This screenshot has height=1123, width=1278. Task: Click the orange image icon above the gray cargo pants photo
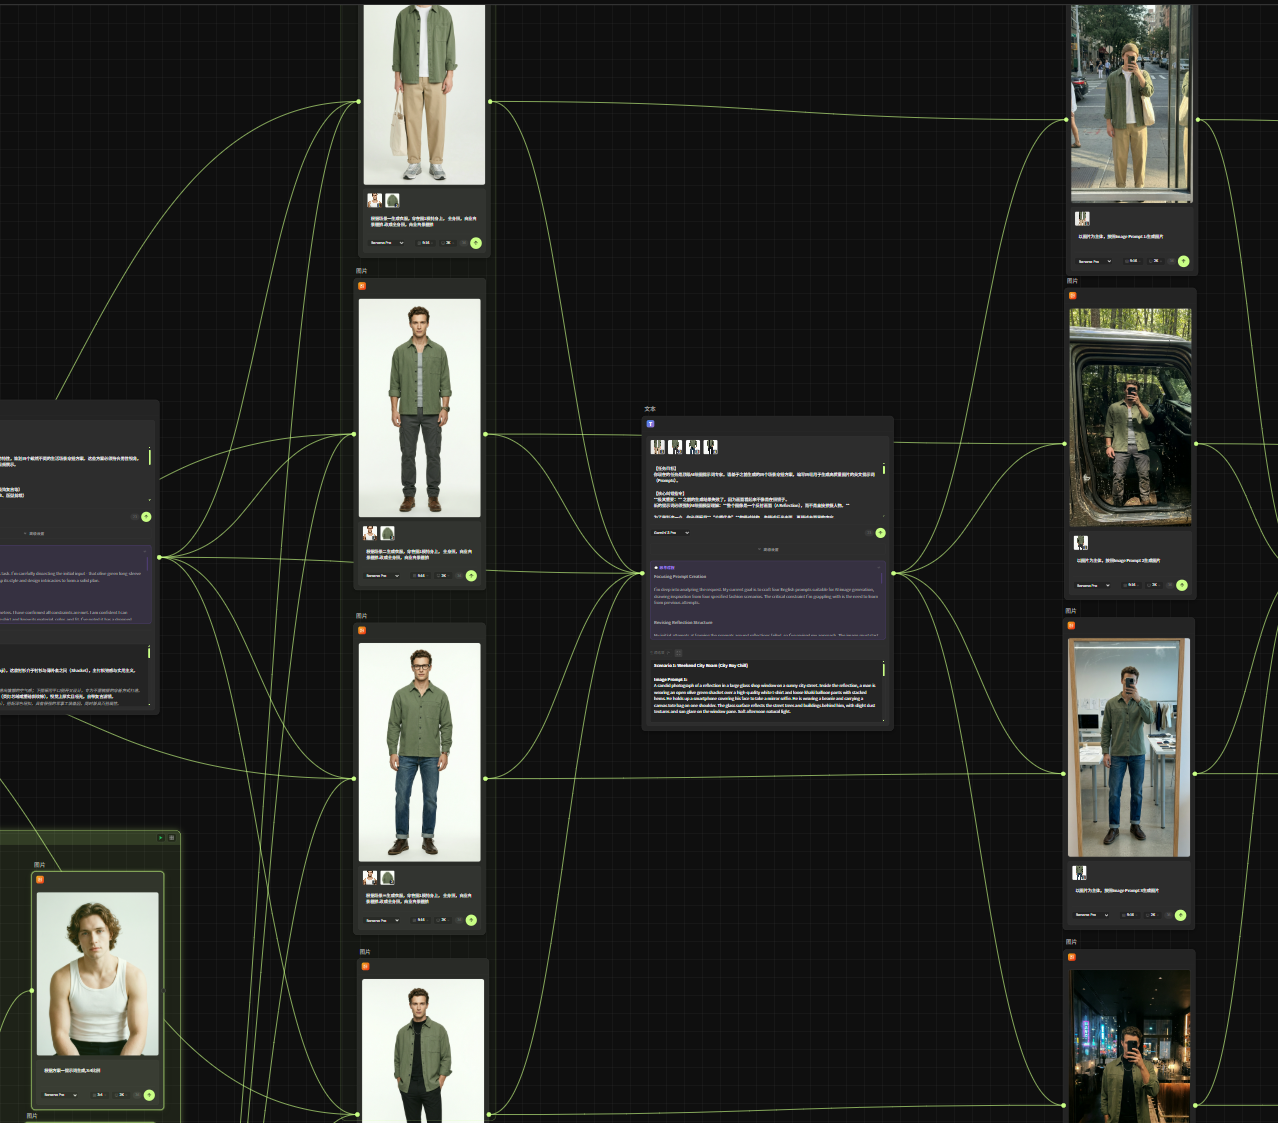[x=362, y=286]
